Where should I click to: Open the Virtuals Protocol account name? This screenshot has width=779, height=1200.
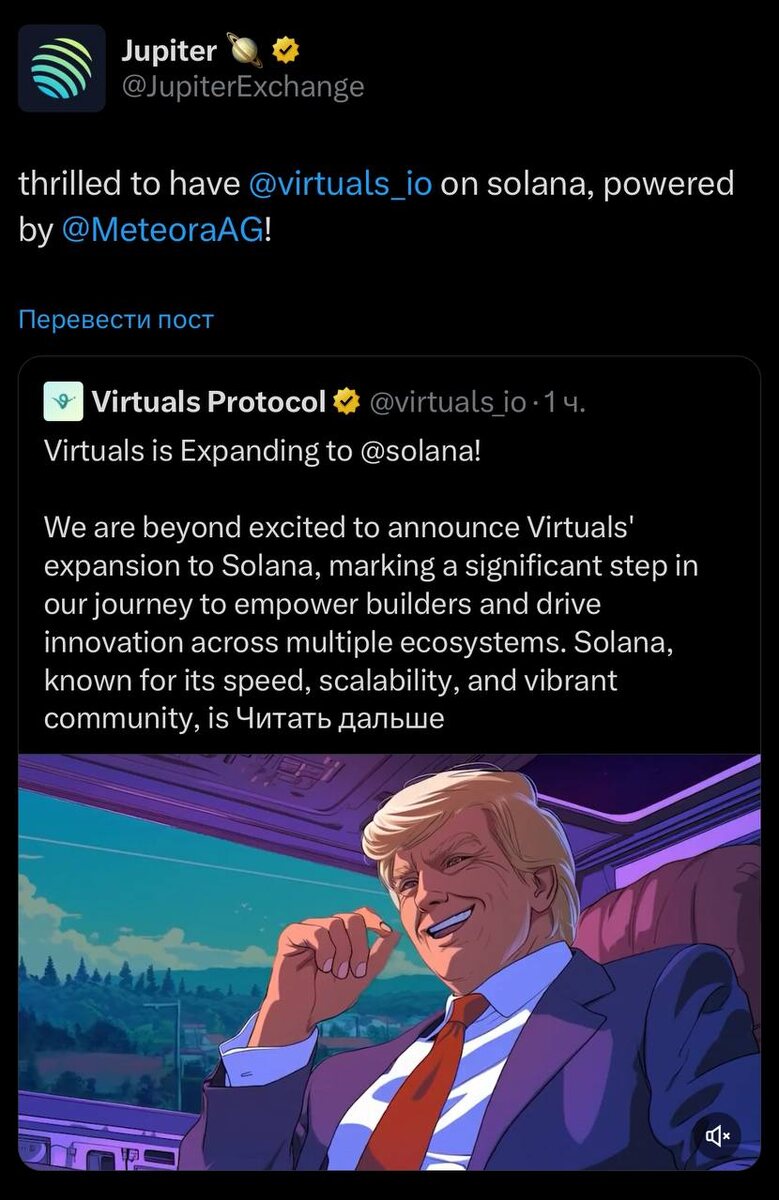coord(209,402)
